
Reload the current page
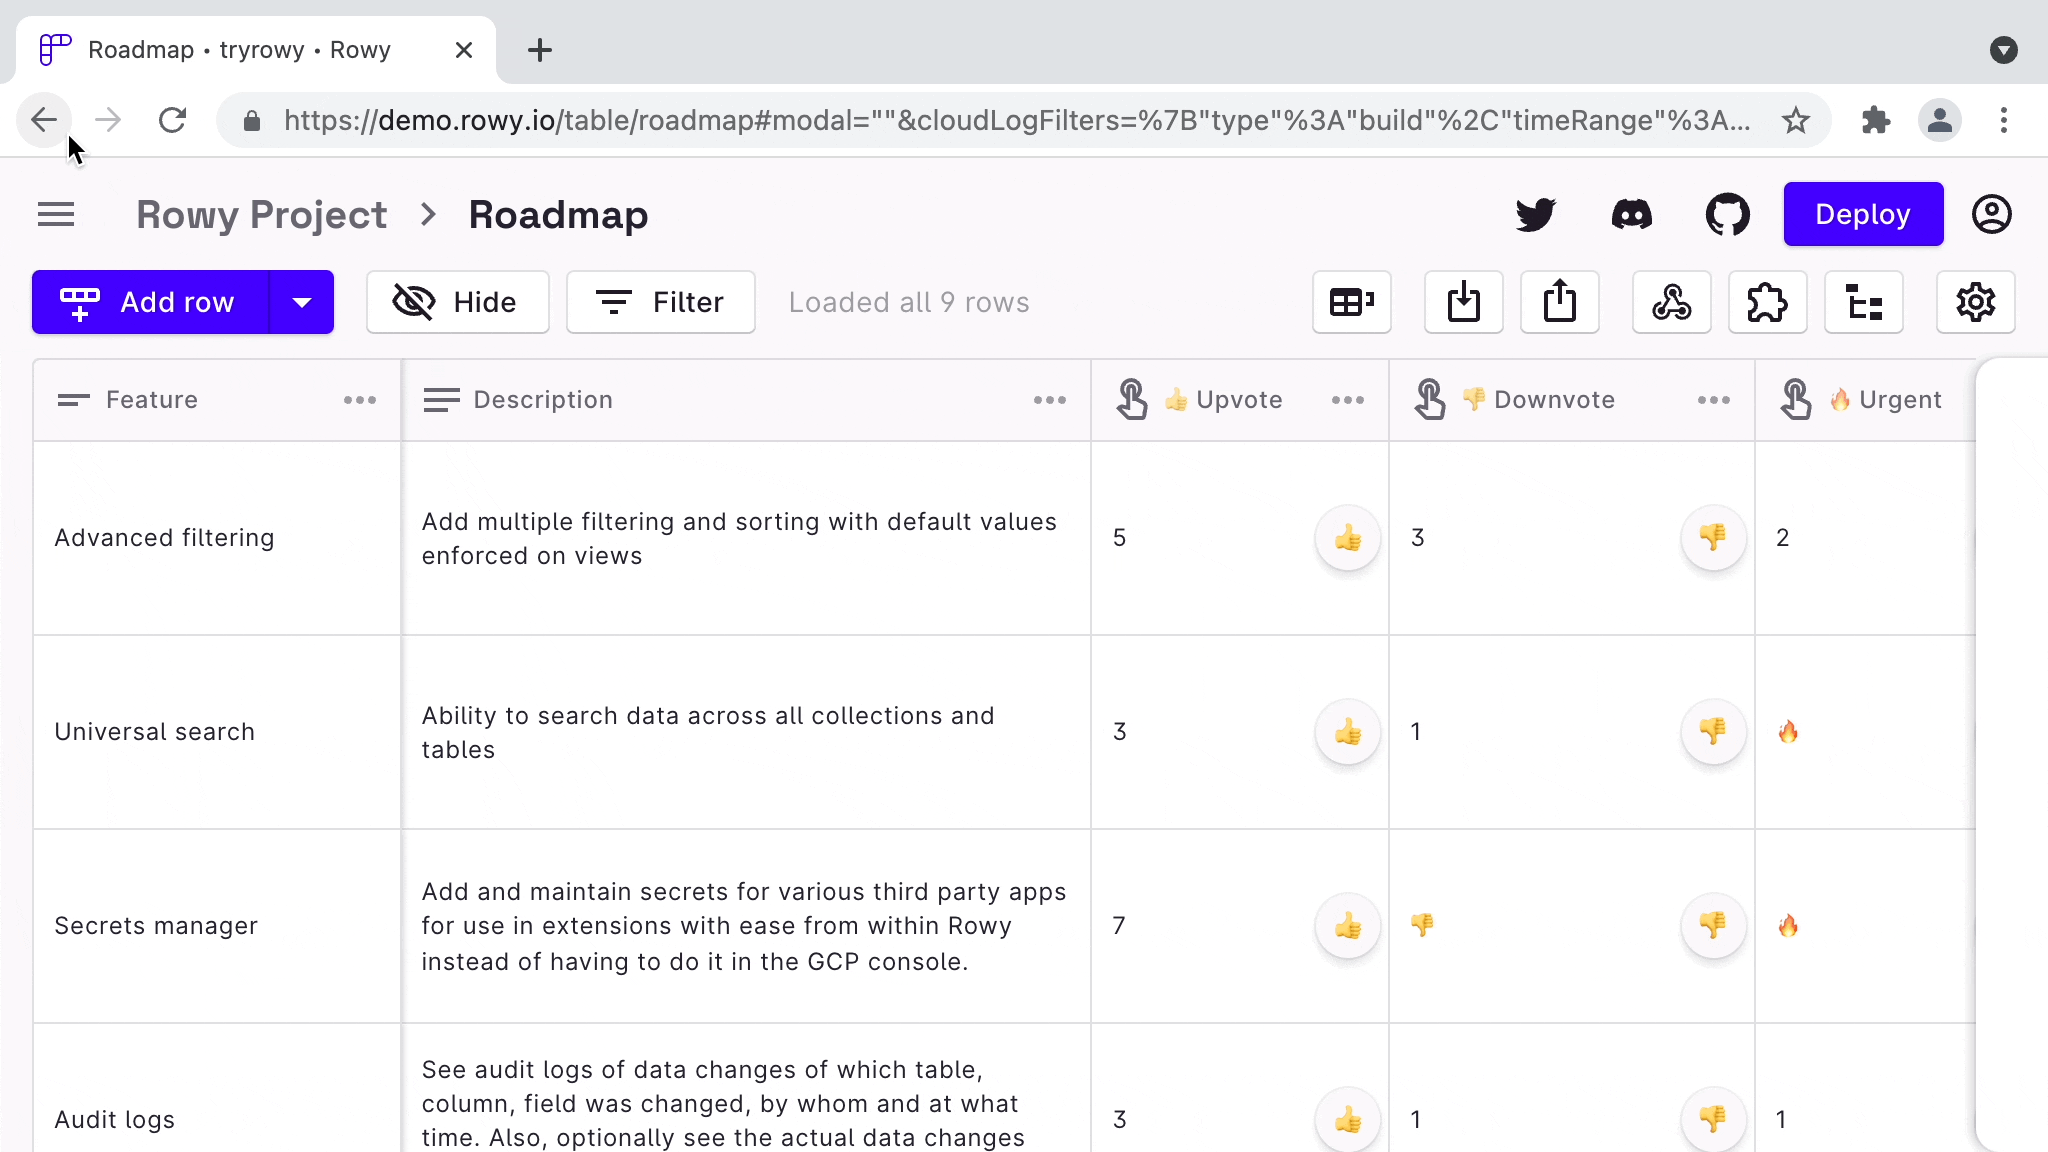click(173, 120)
